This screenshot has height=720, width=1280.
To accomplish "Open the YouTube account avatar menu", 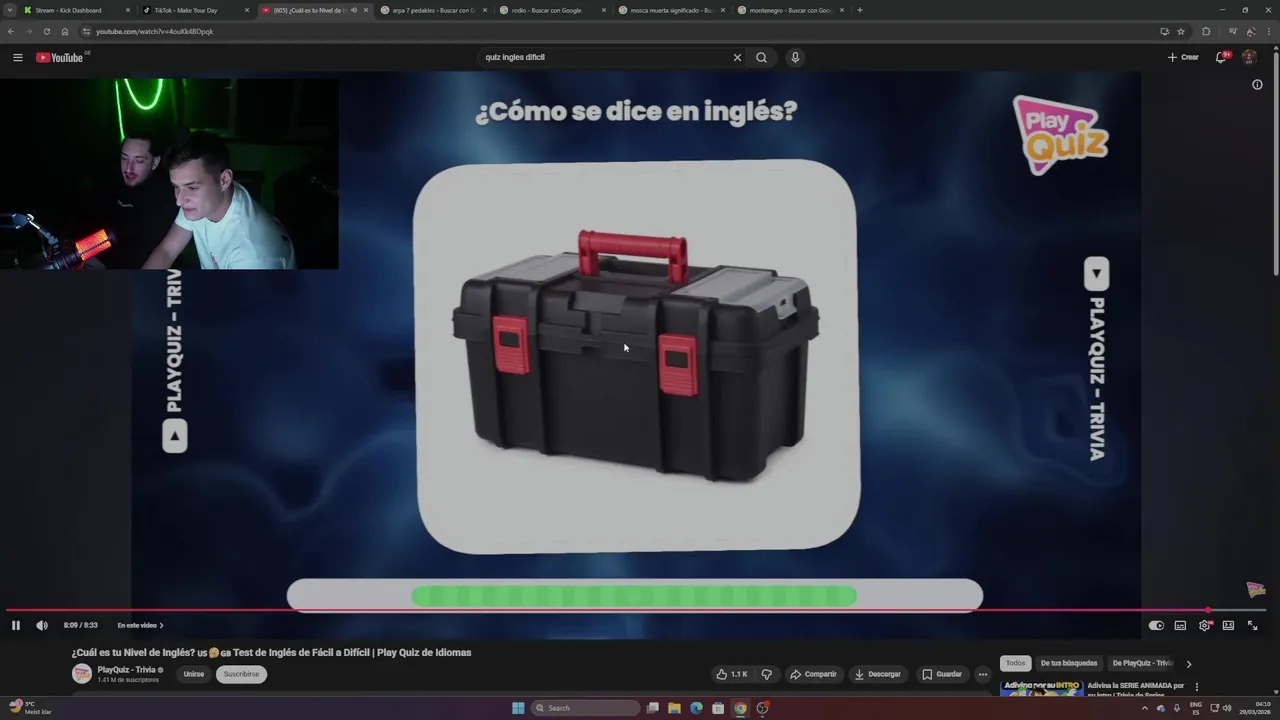I will pyautogui.click(x=1248, y=57).
